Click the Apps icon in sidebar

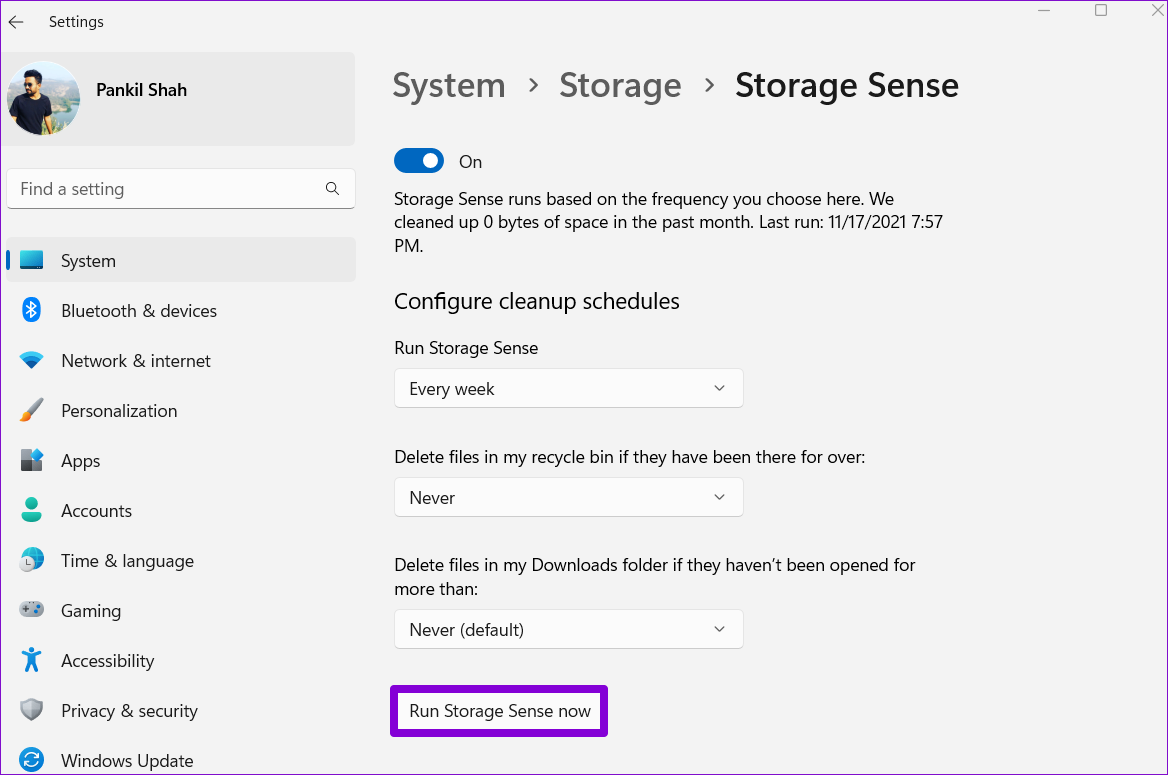point(31,460)
